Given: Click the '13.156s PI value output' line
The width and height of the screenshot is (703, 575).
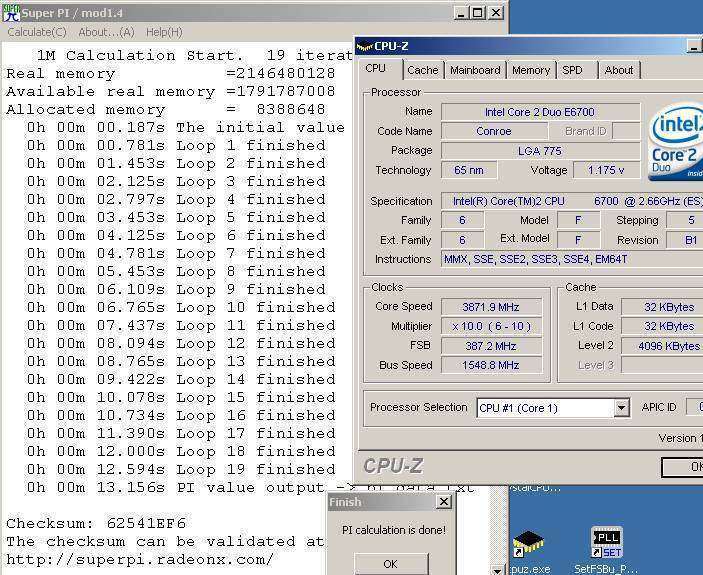Looking at the screenshot, I should (x=250, y=487).
